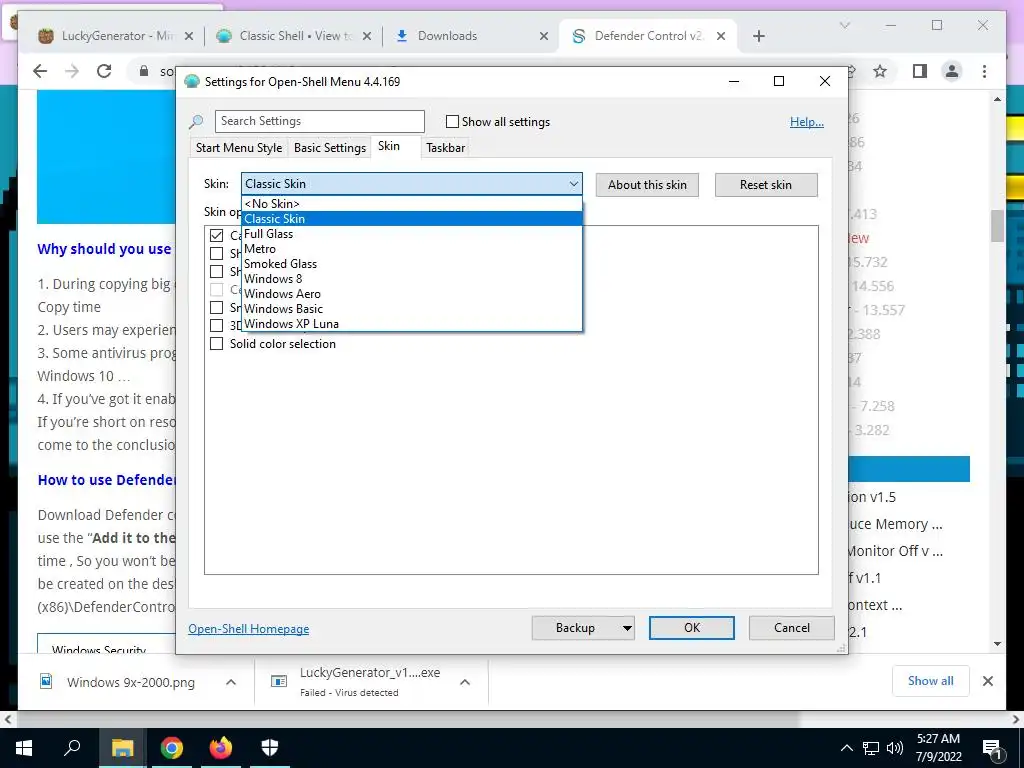This screenshot has width=1024, height=768.
Task: Open the Downloads browser tab
Action: (x=447, y=36)
